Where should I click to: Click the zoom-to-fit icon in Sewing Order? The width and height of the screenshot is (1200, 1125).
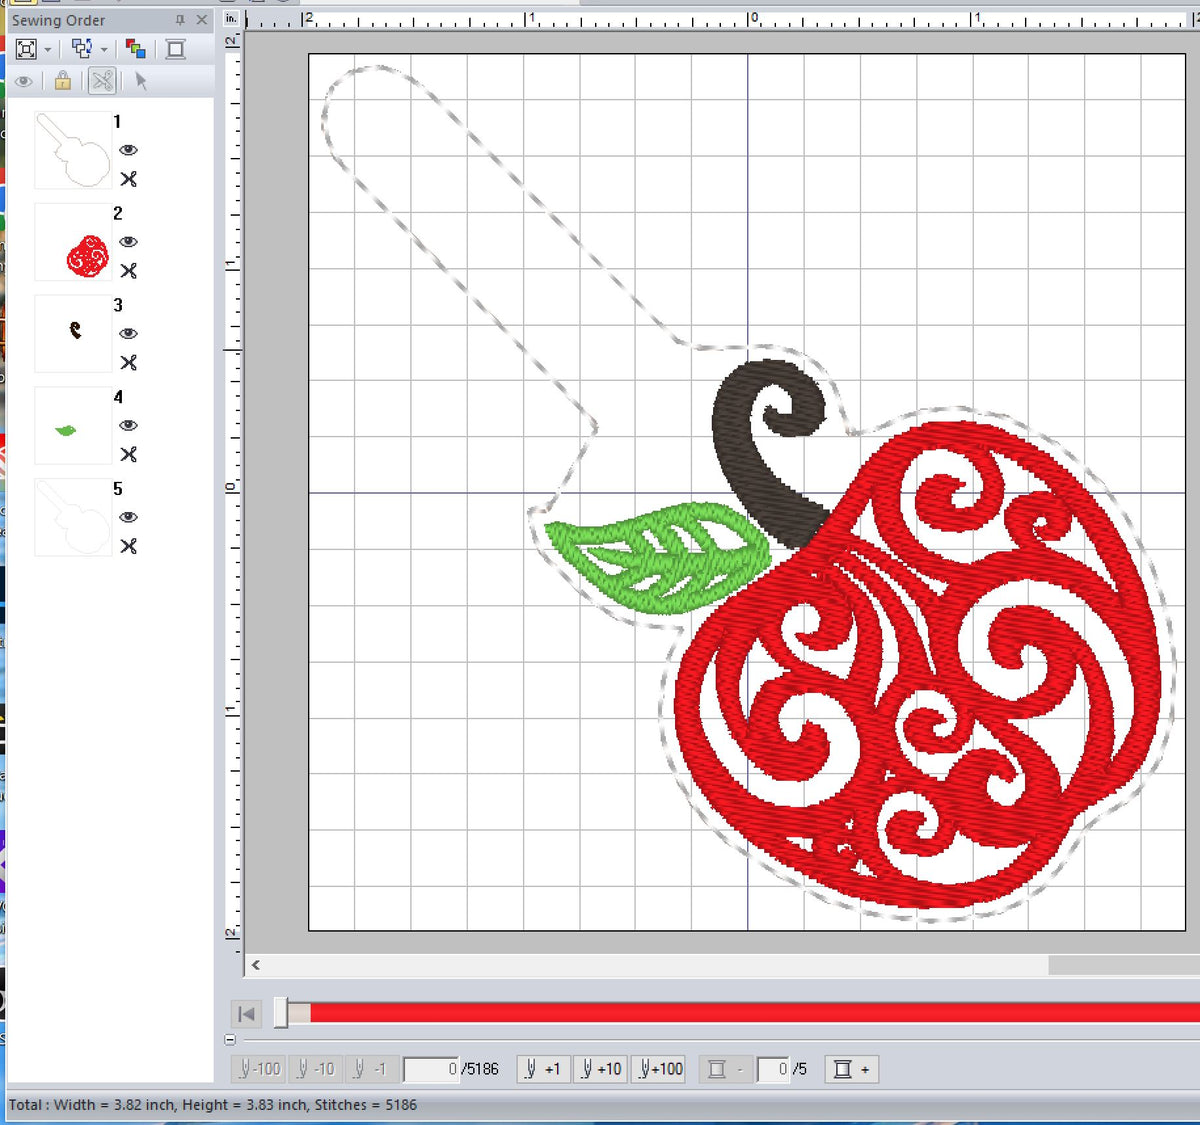[27, 49]
